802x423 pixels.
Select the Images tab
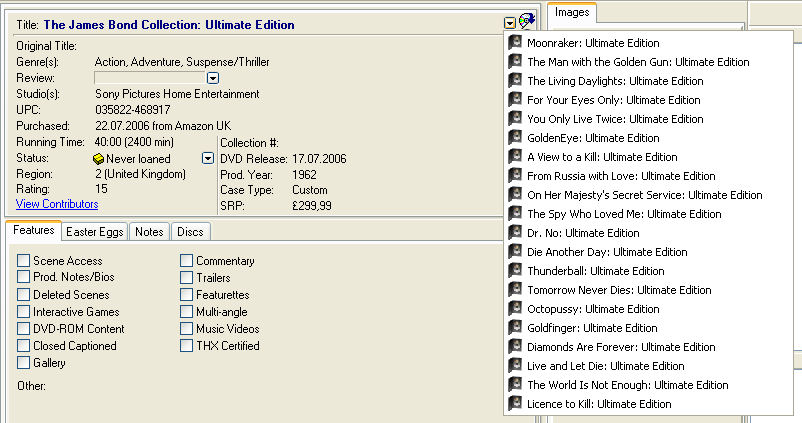click(572, 12)
